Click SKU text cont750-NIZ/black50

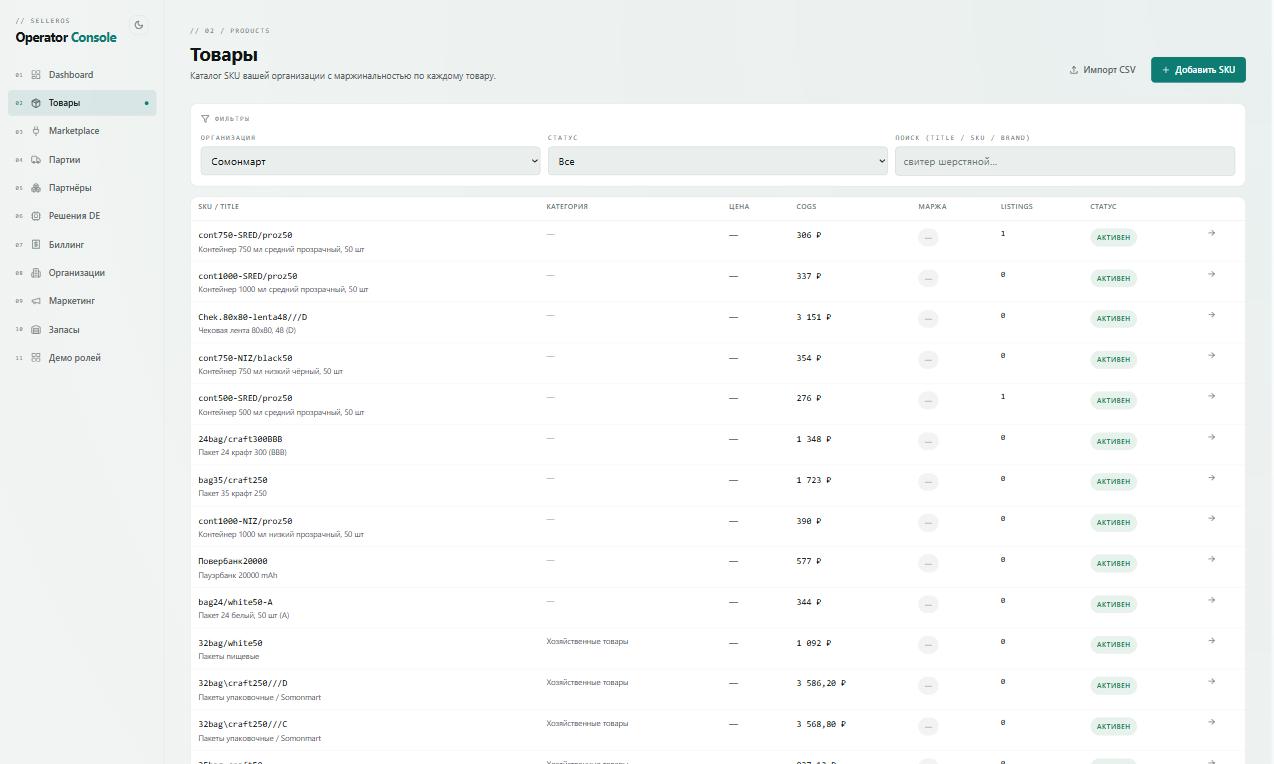[246, 358]
